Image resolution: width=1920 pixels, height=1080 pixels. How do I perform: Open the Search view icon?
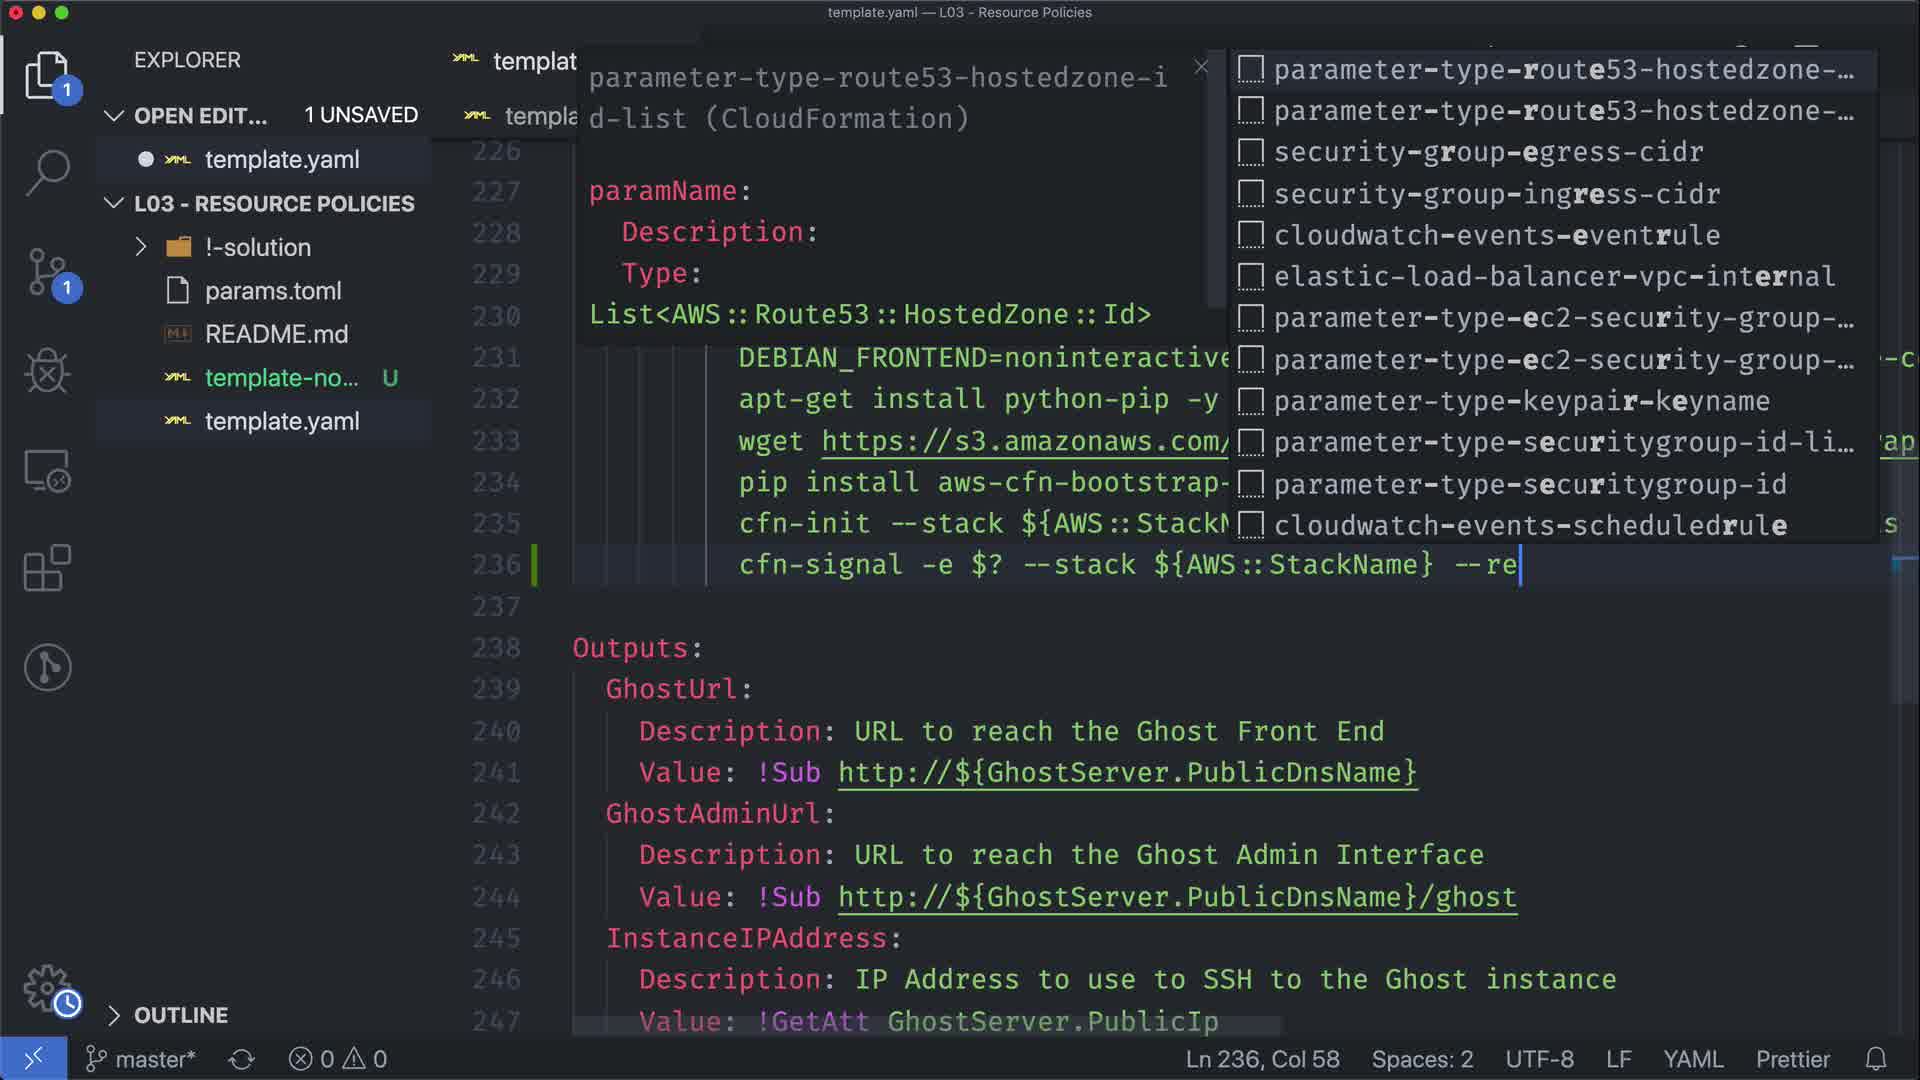pos(46,173)
